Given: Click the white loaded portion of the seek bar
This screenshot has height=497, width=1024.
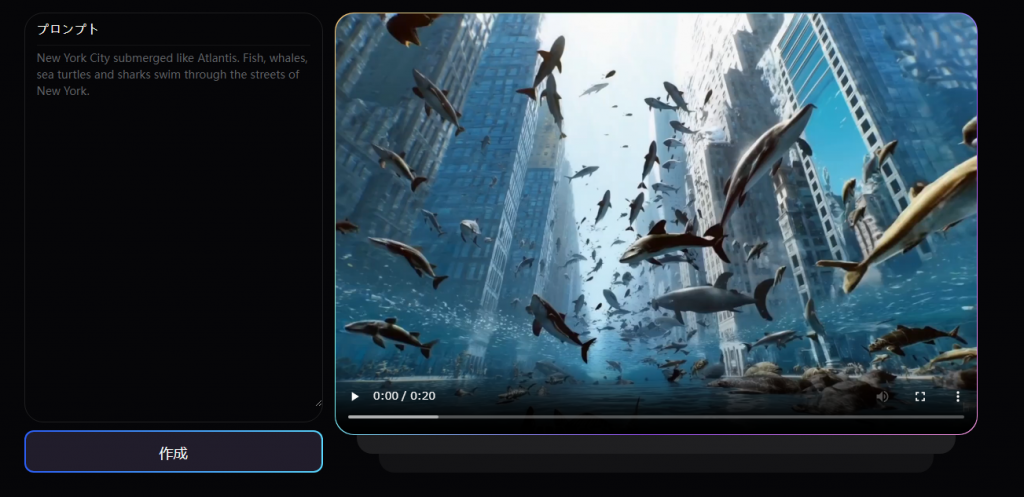Looking at the screenshot, I should pyautogui.click(x=395, y=416).
